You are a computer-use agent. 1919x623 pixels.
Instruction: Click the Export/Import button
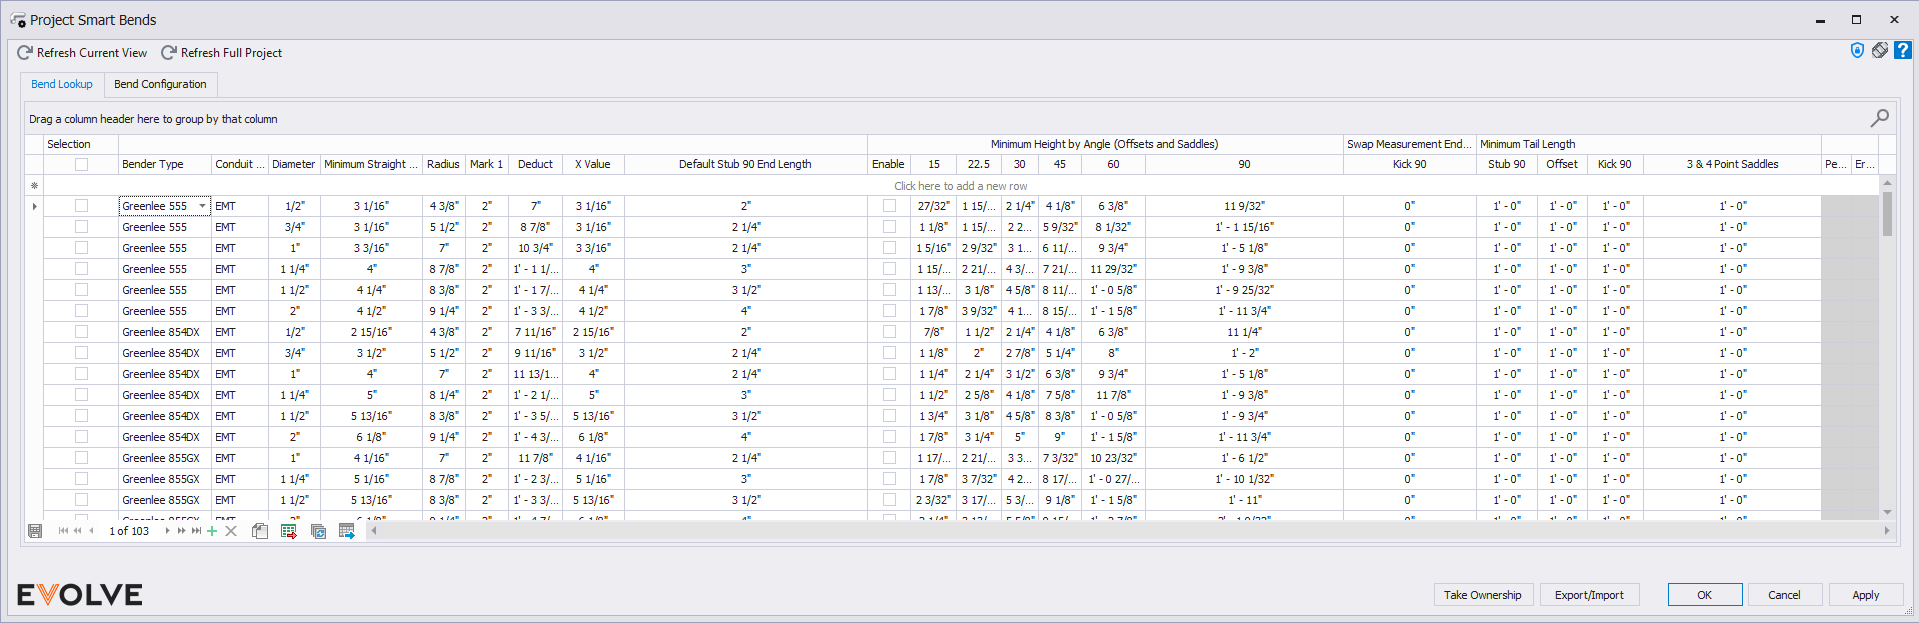(x=1589, y=595)
